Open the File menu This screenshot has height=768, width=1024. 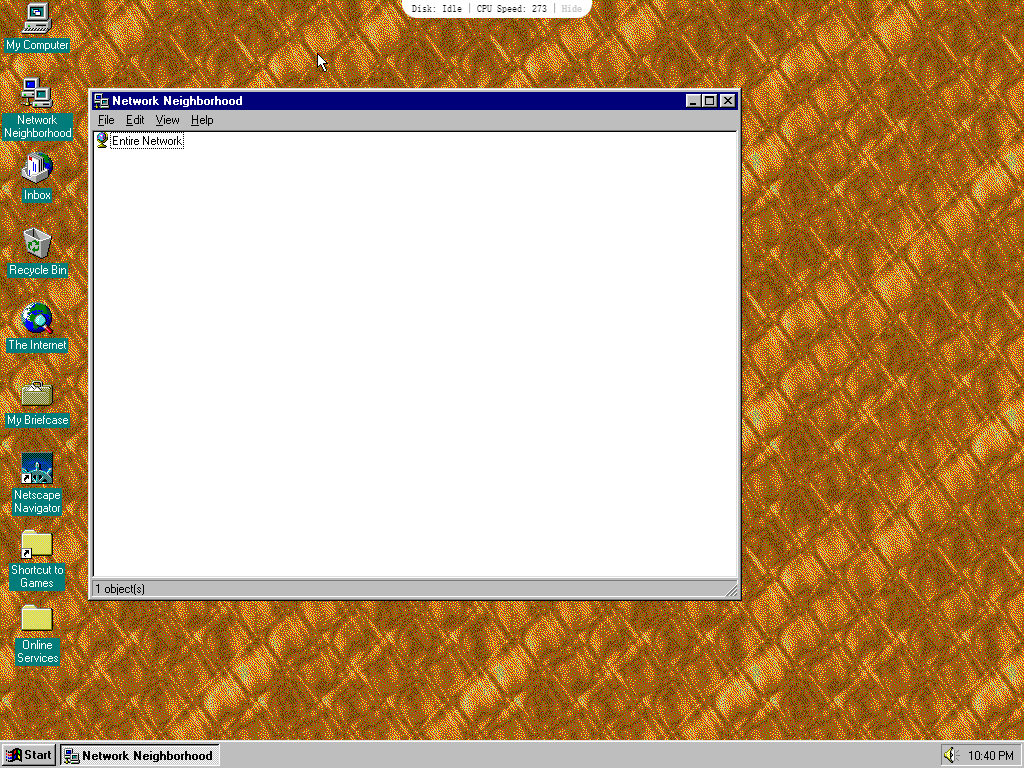click(x=106, y=120)
